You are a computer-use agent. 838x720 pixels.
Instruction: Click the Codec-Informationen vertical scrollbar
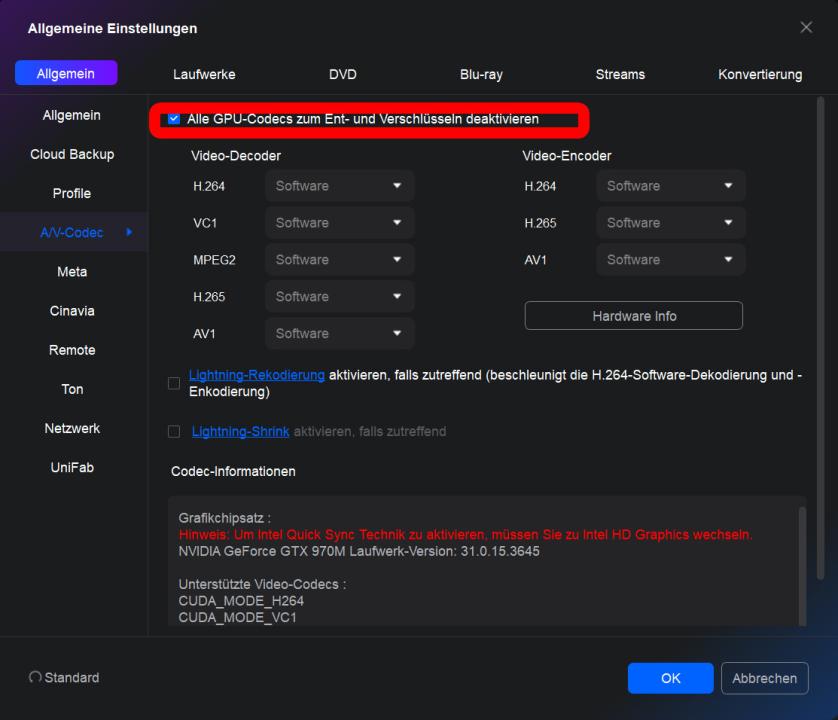[800, 560]
